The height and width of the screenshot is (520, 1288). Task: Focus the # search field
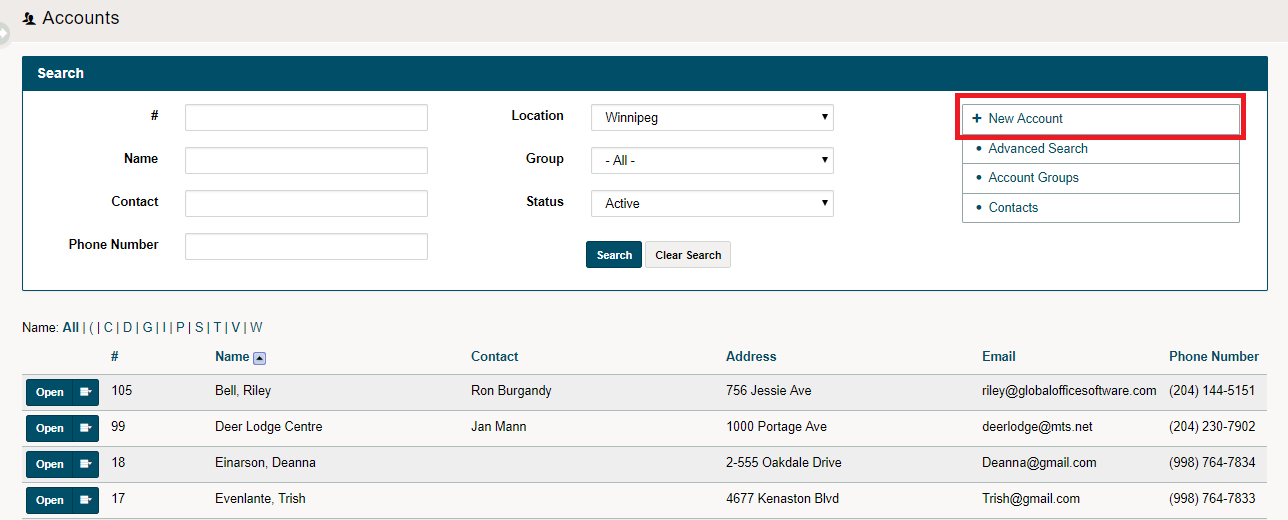point(306,118)
